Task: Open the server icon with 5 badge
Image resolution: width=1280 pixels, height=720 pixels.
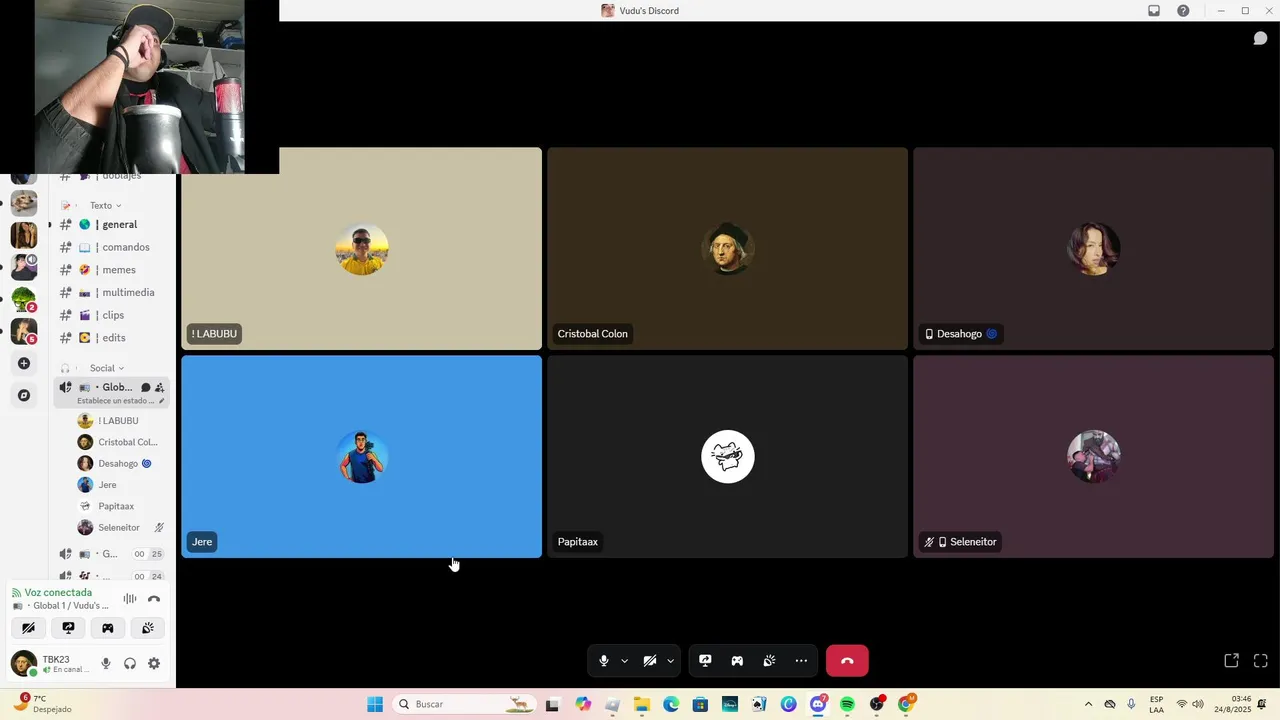Action: coord(24,331)
